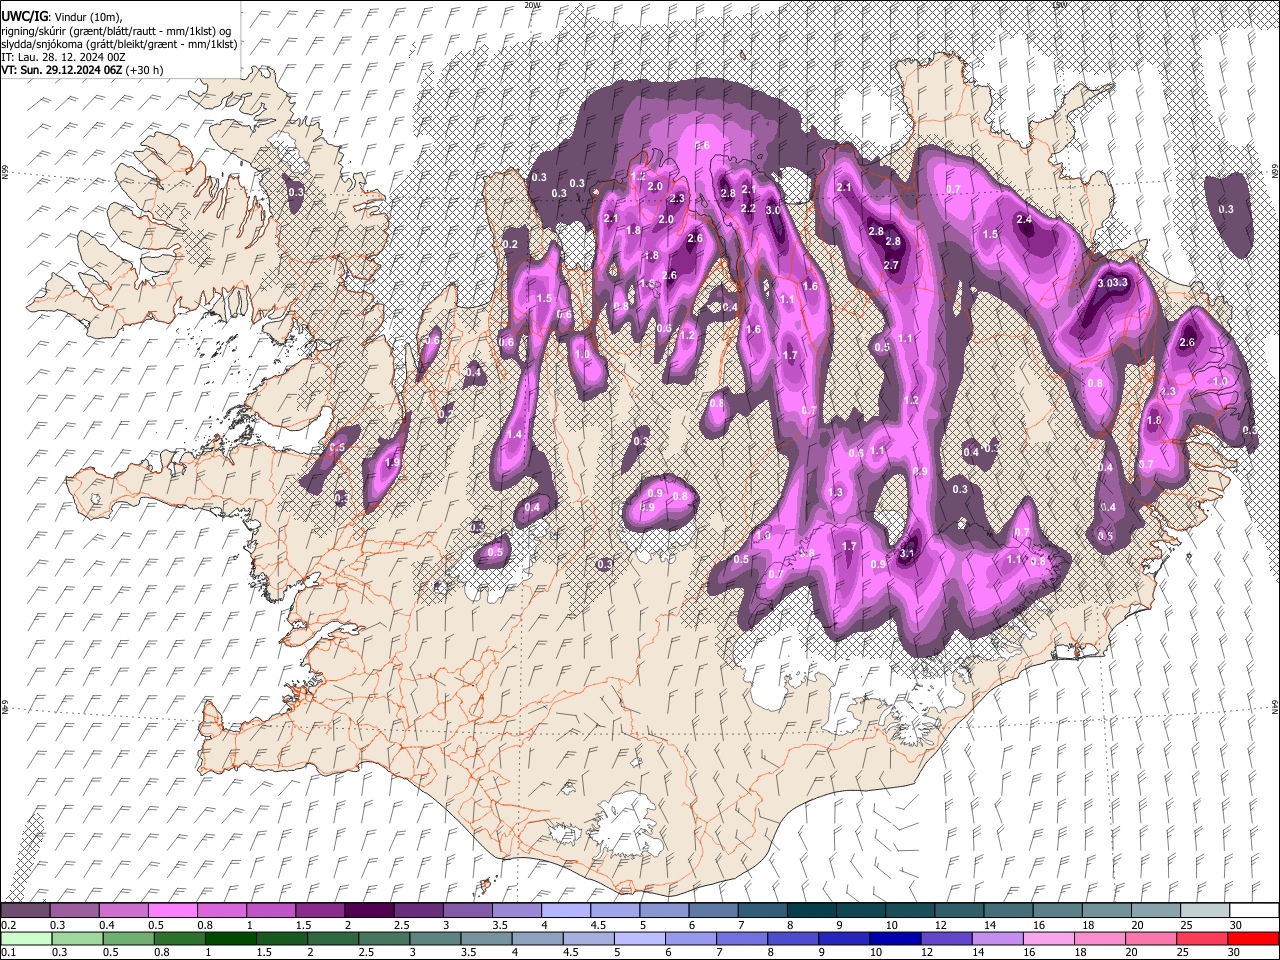The width and height of the screenshot is (1280, 960).
Task: Click the 1.4 precipitation value on map
Action: [515, 435]
